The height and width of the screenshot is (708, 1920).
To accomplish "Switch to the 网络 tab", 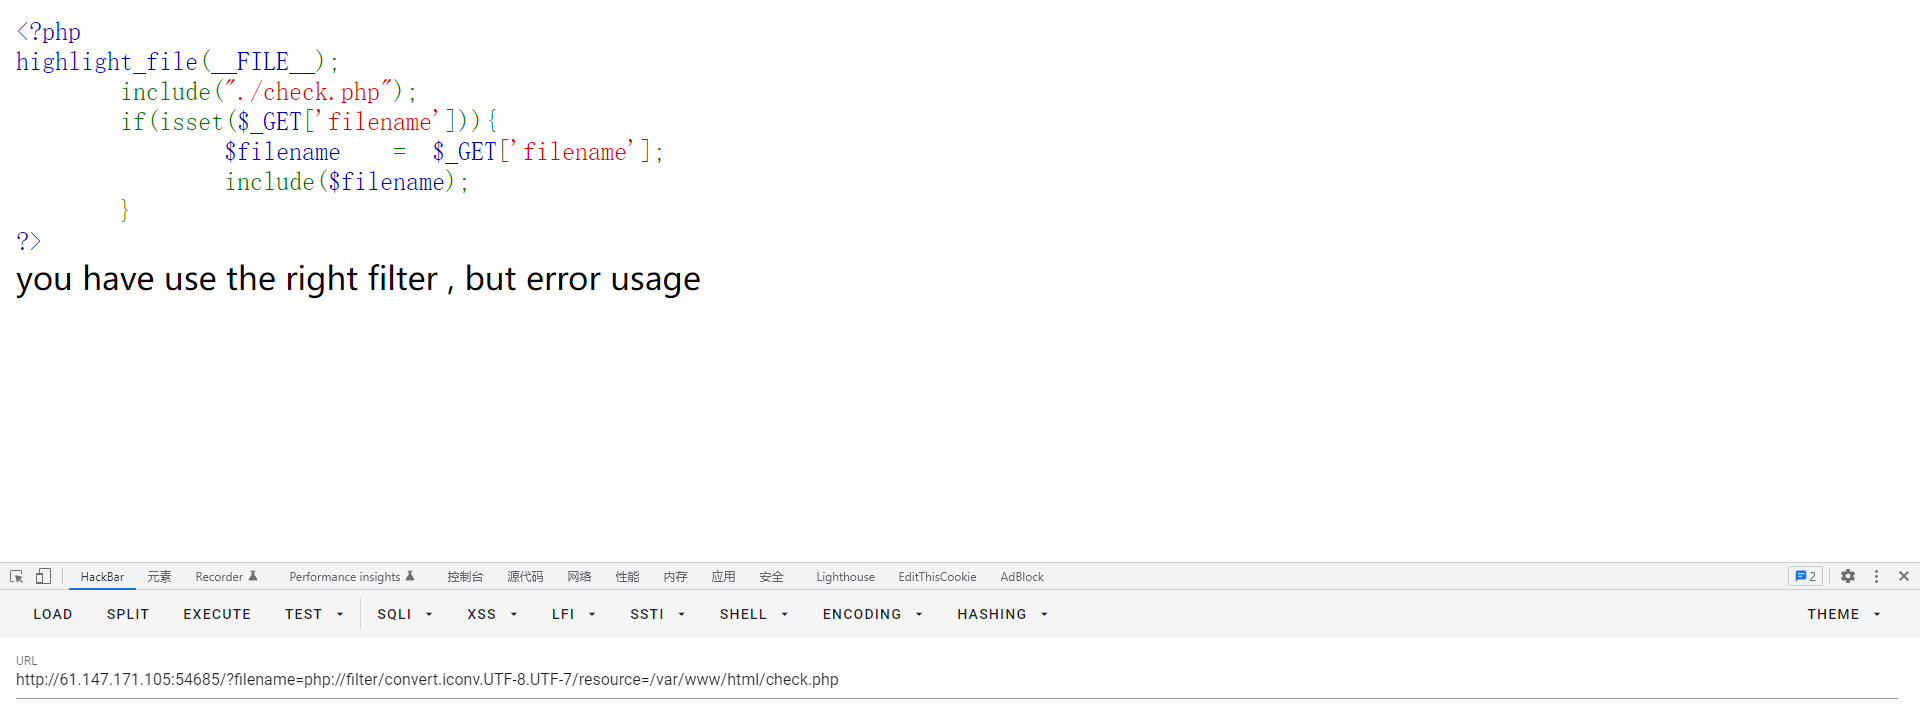I will tap(579, 577).
